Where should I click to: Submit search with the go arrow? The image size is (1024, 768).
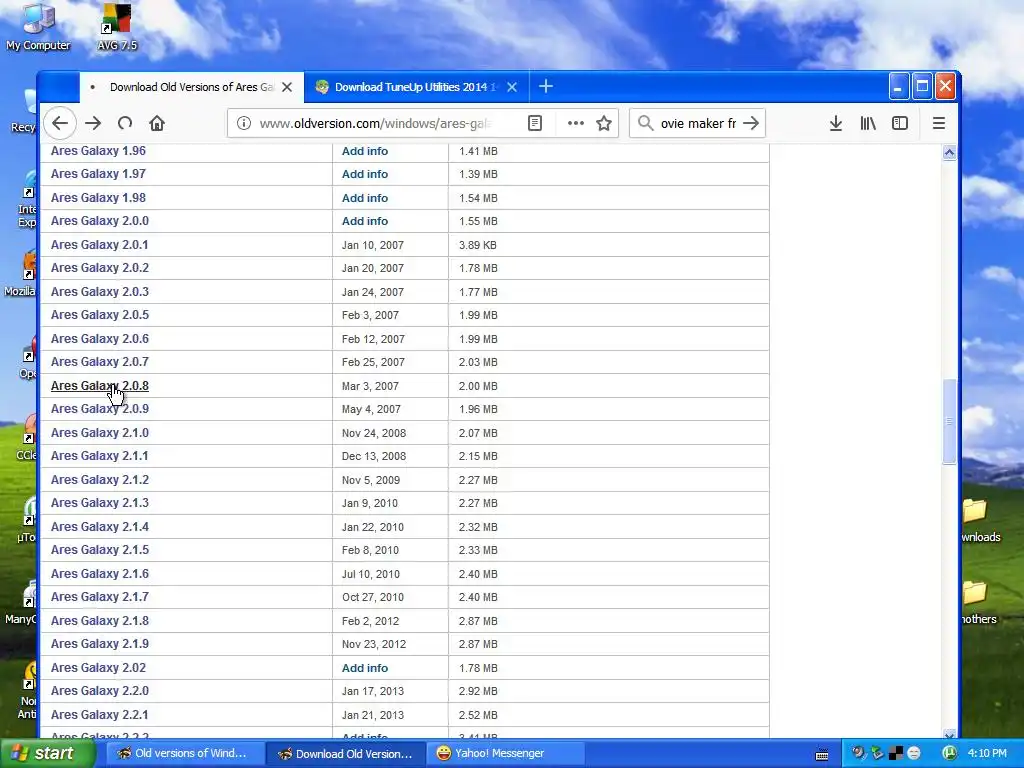click(x=751, y=123)
